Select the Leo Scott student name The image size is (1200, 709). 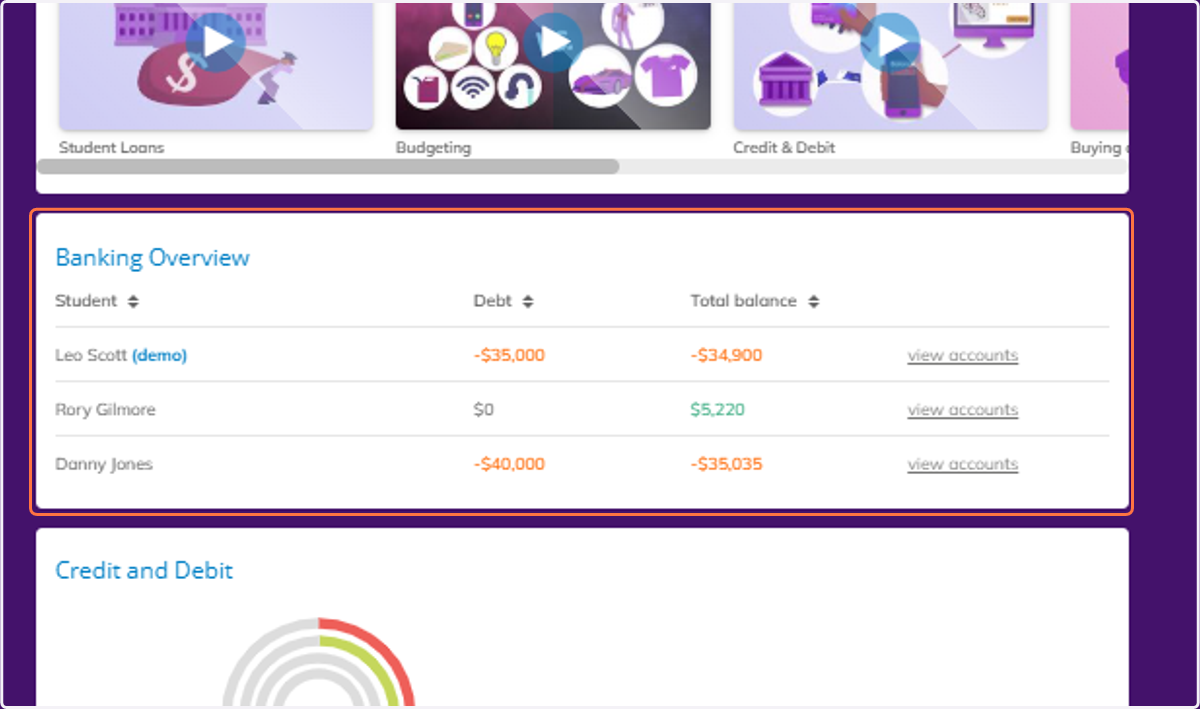tap(91, 355)
